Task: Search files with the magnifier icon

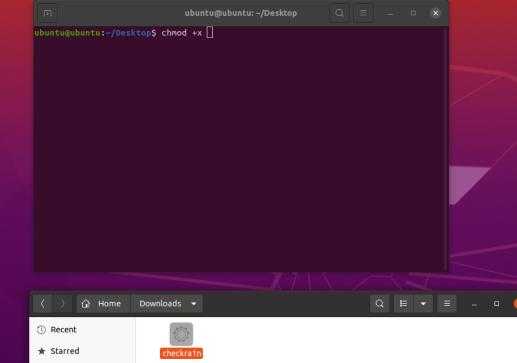Action: (x=379, y=304)
